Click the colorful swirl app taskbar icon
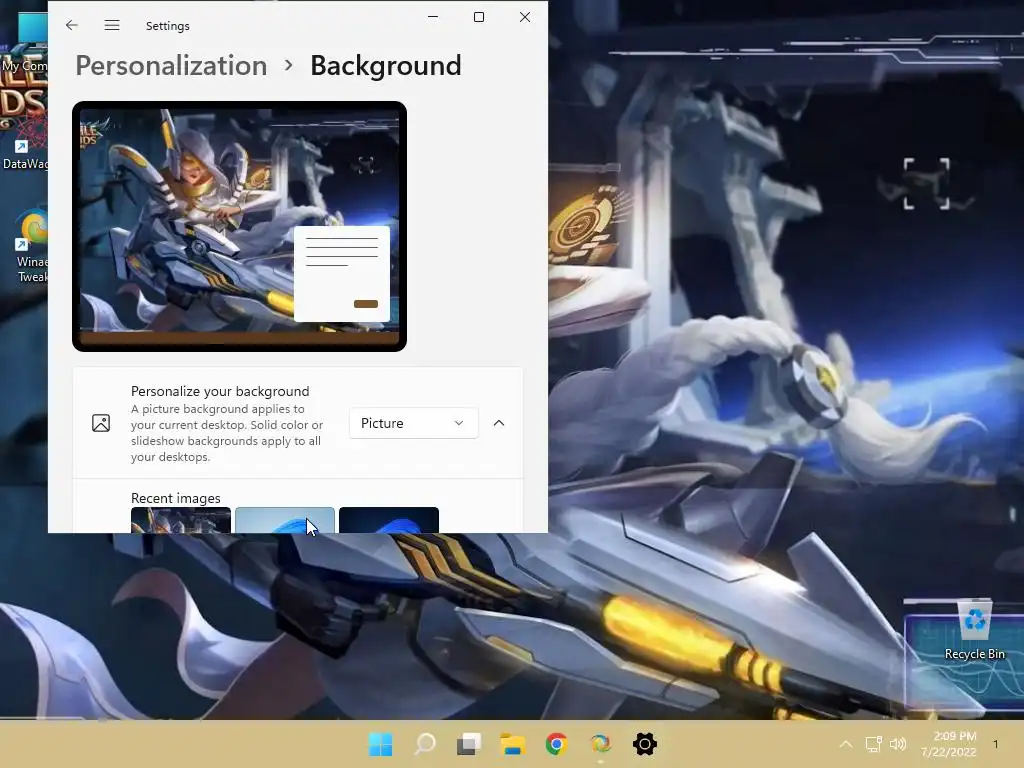The image size is (1024, 768). tap(600, 744)
